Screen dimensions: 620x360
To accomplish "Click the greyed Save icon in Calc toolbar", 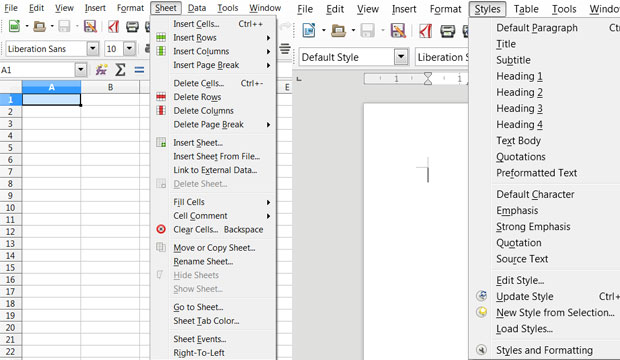I will (x=64, y=27).
